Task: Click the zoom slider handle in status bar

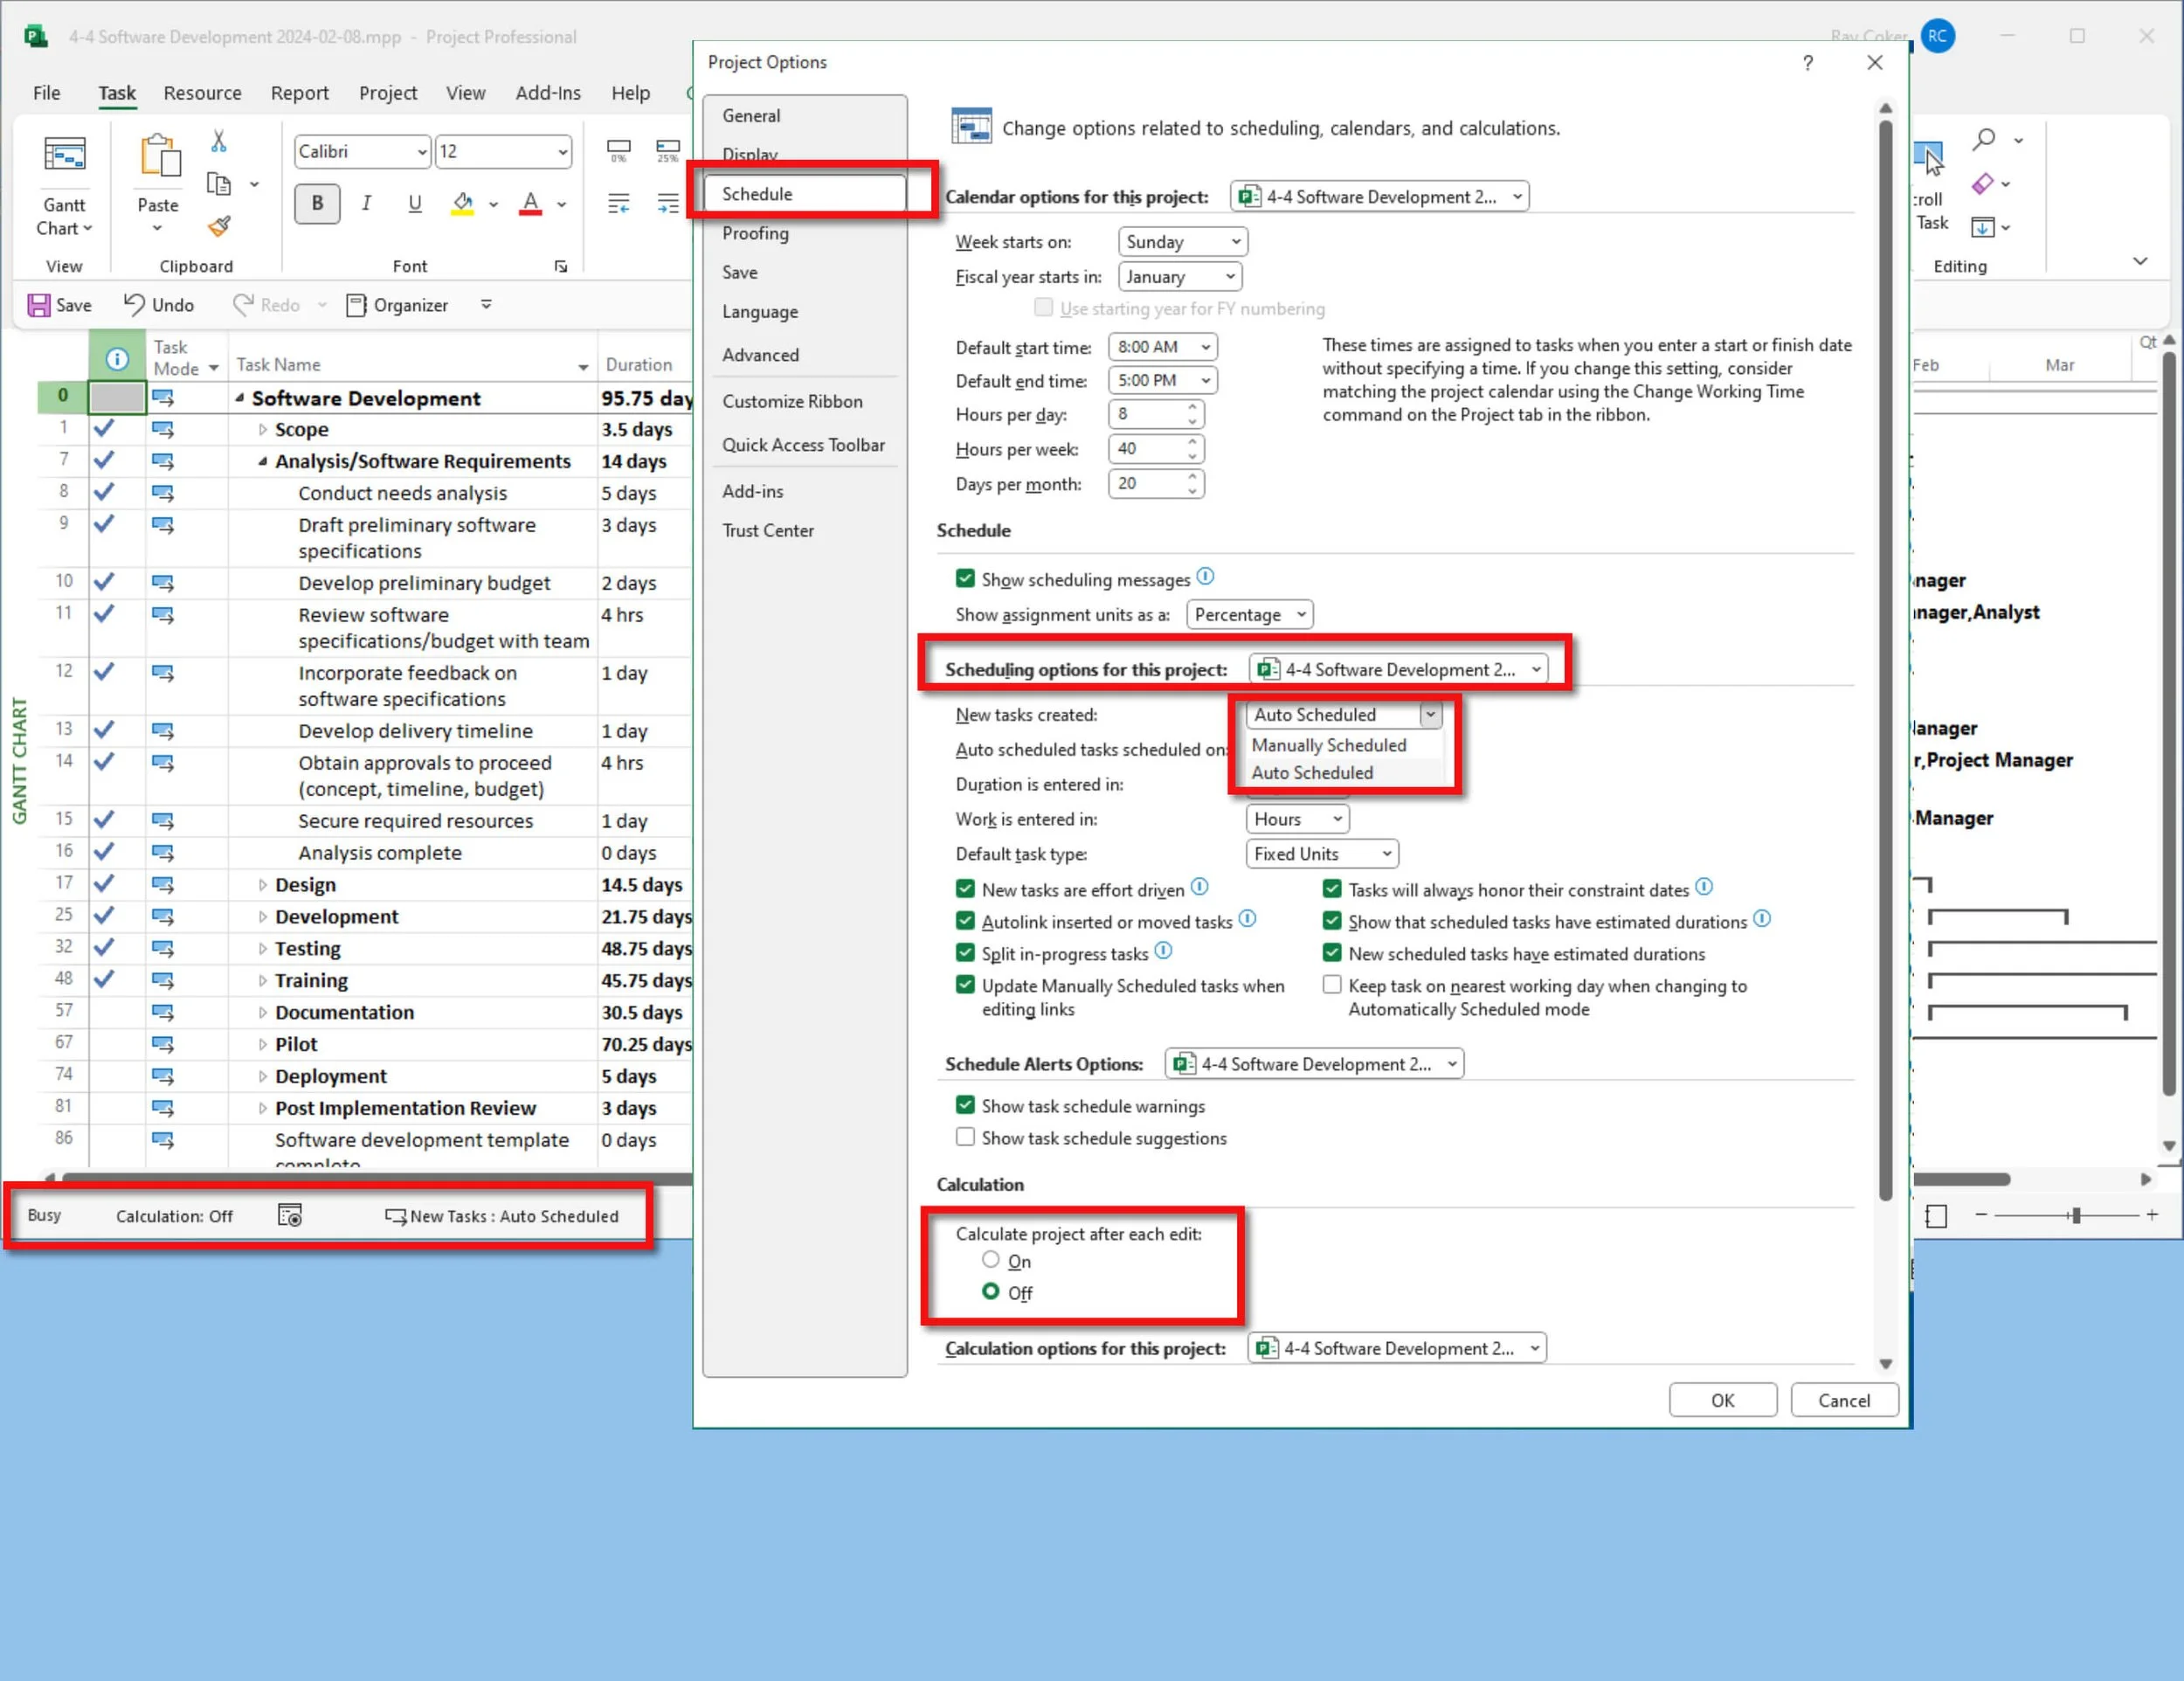Action: point(2076,1215)
